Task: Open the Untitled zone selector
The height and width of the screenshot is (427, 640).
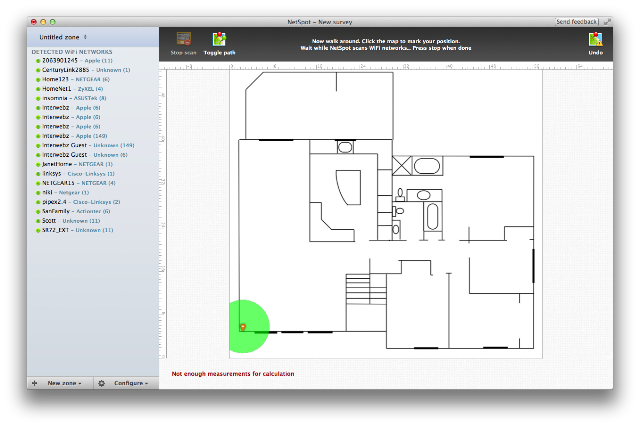Action: (63, 37)
